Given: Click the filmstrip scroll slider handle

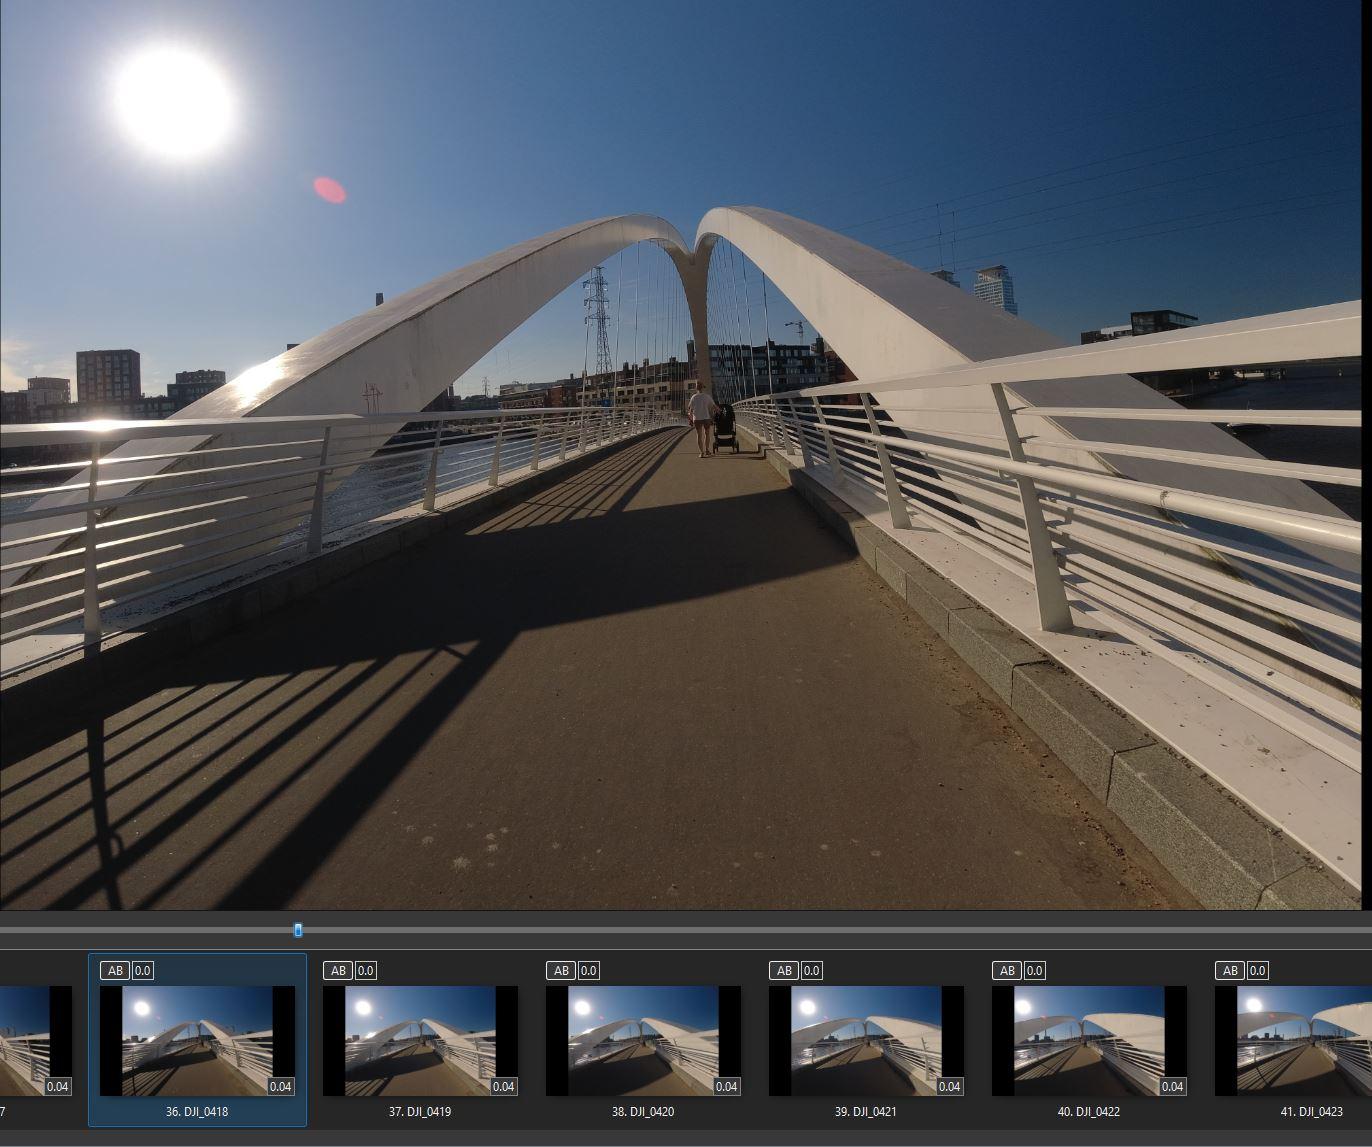Looking at the screenshot, I should 298,930.
